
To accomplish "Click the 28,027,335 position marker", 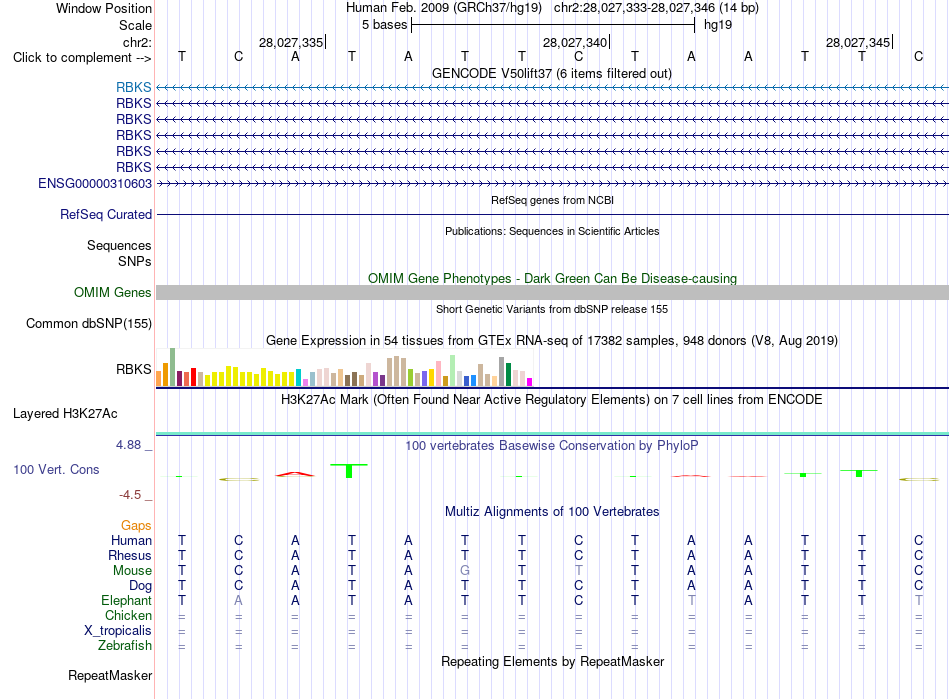I will pyautogui.click(x=291, y=42).
